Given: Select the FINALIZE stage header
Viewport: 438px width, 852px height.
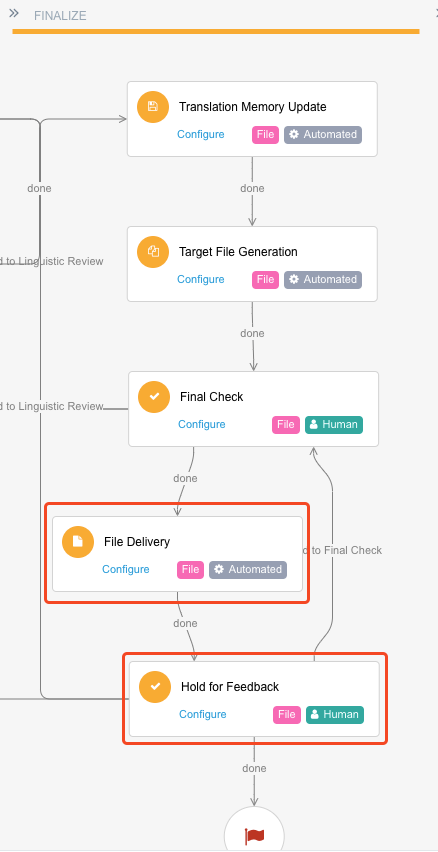Looking at the screenshot, I should (60, 16).
